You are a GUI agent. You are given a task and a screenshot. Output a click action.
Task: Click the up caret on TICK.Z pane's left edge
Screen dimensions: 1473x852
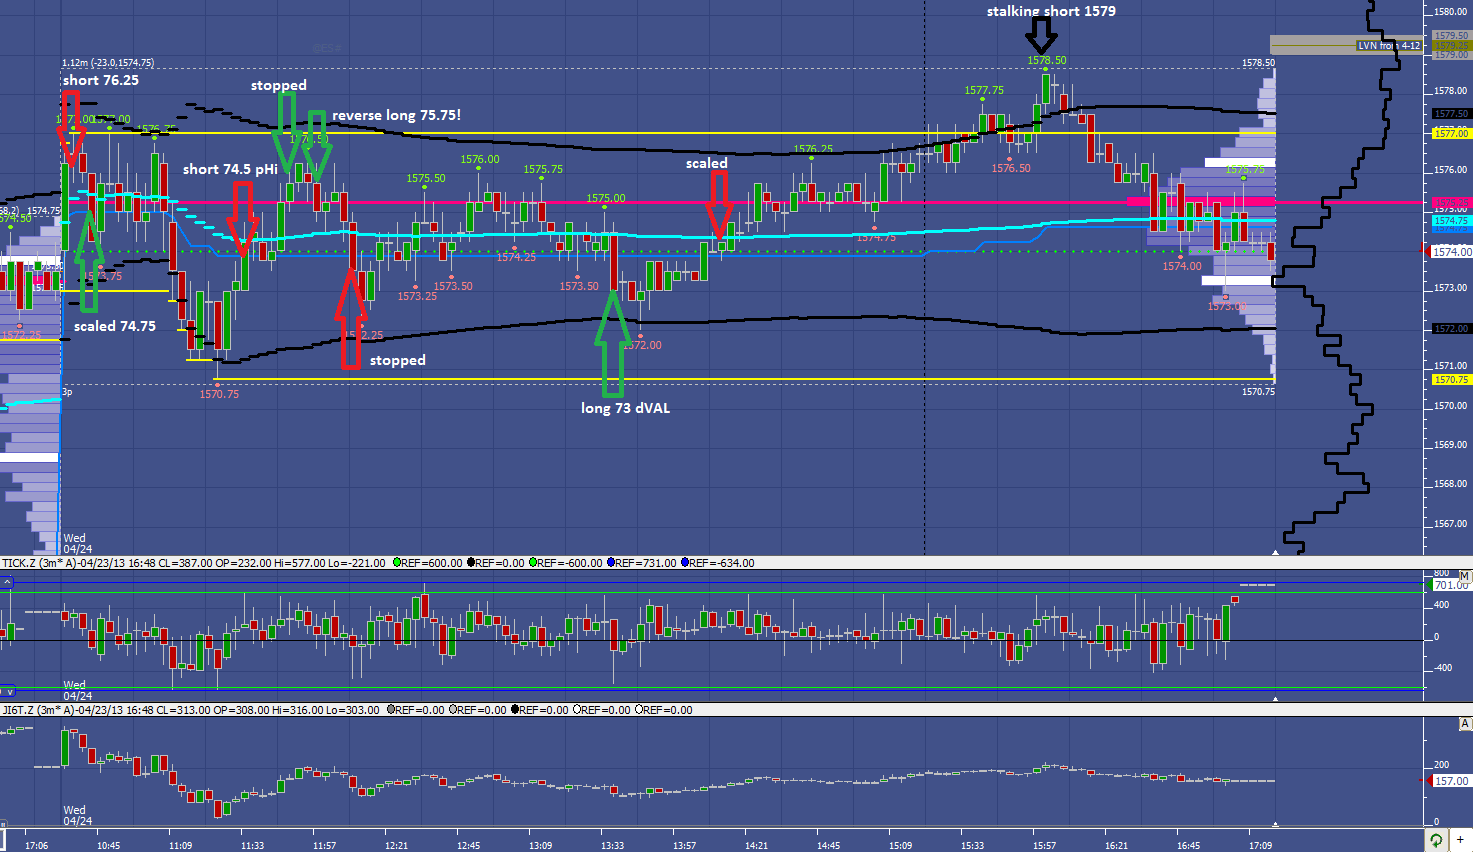point(7,580)
